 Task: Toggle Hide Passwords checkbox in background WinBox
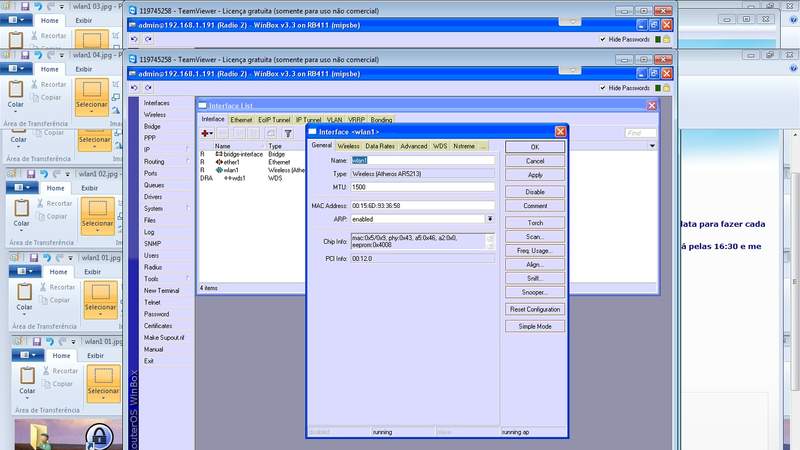pyautogui.click(x=603, y=39)
